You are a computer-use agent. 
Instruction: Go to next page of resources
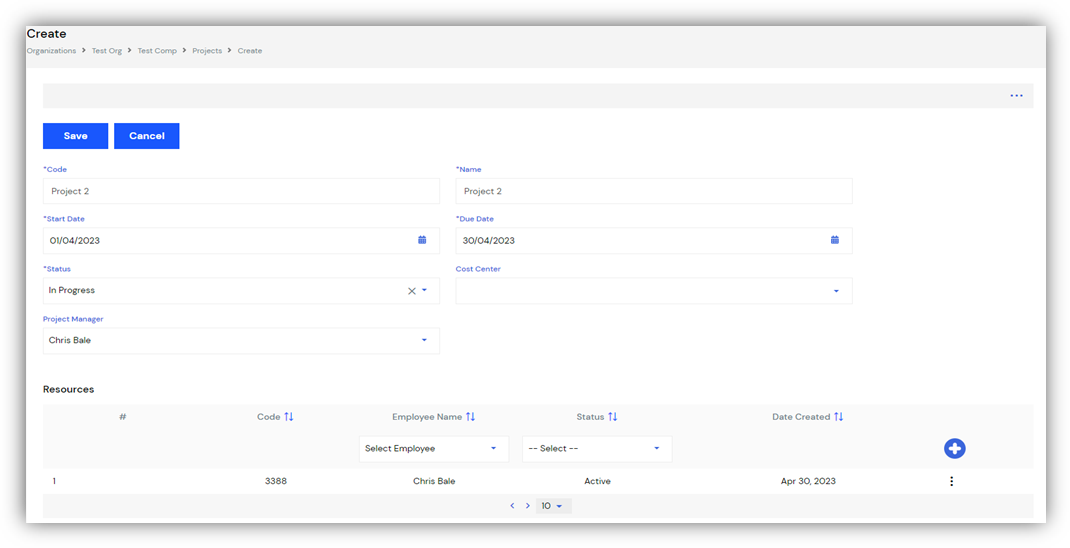(x=527, y=506)
